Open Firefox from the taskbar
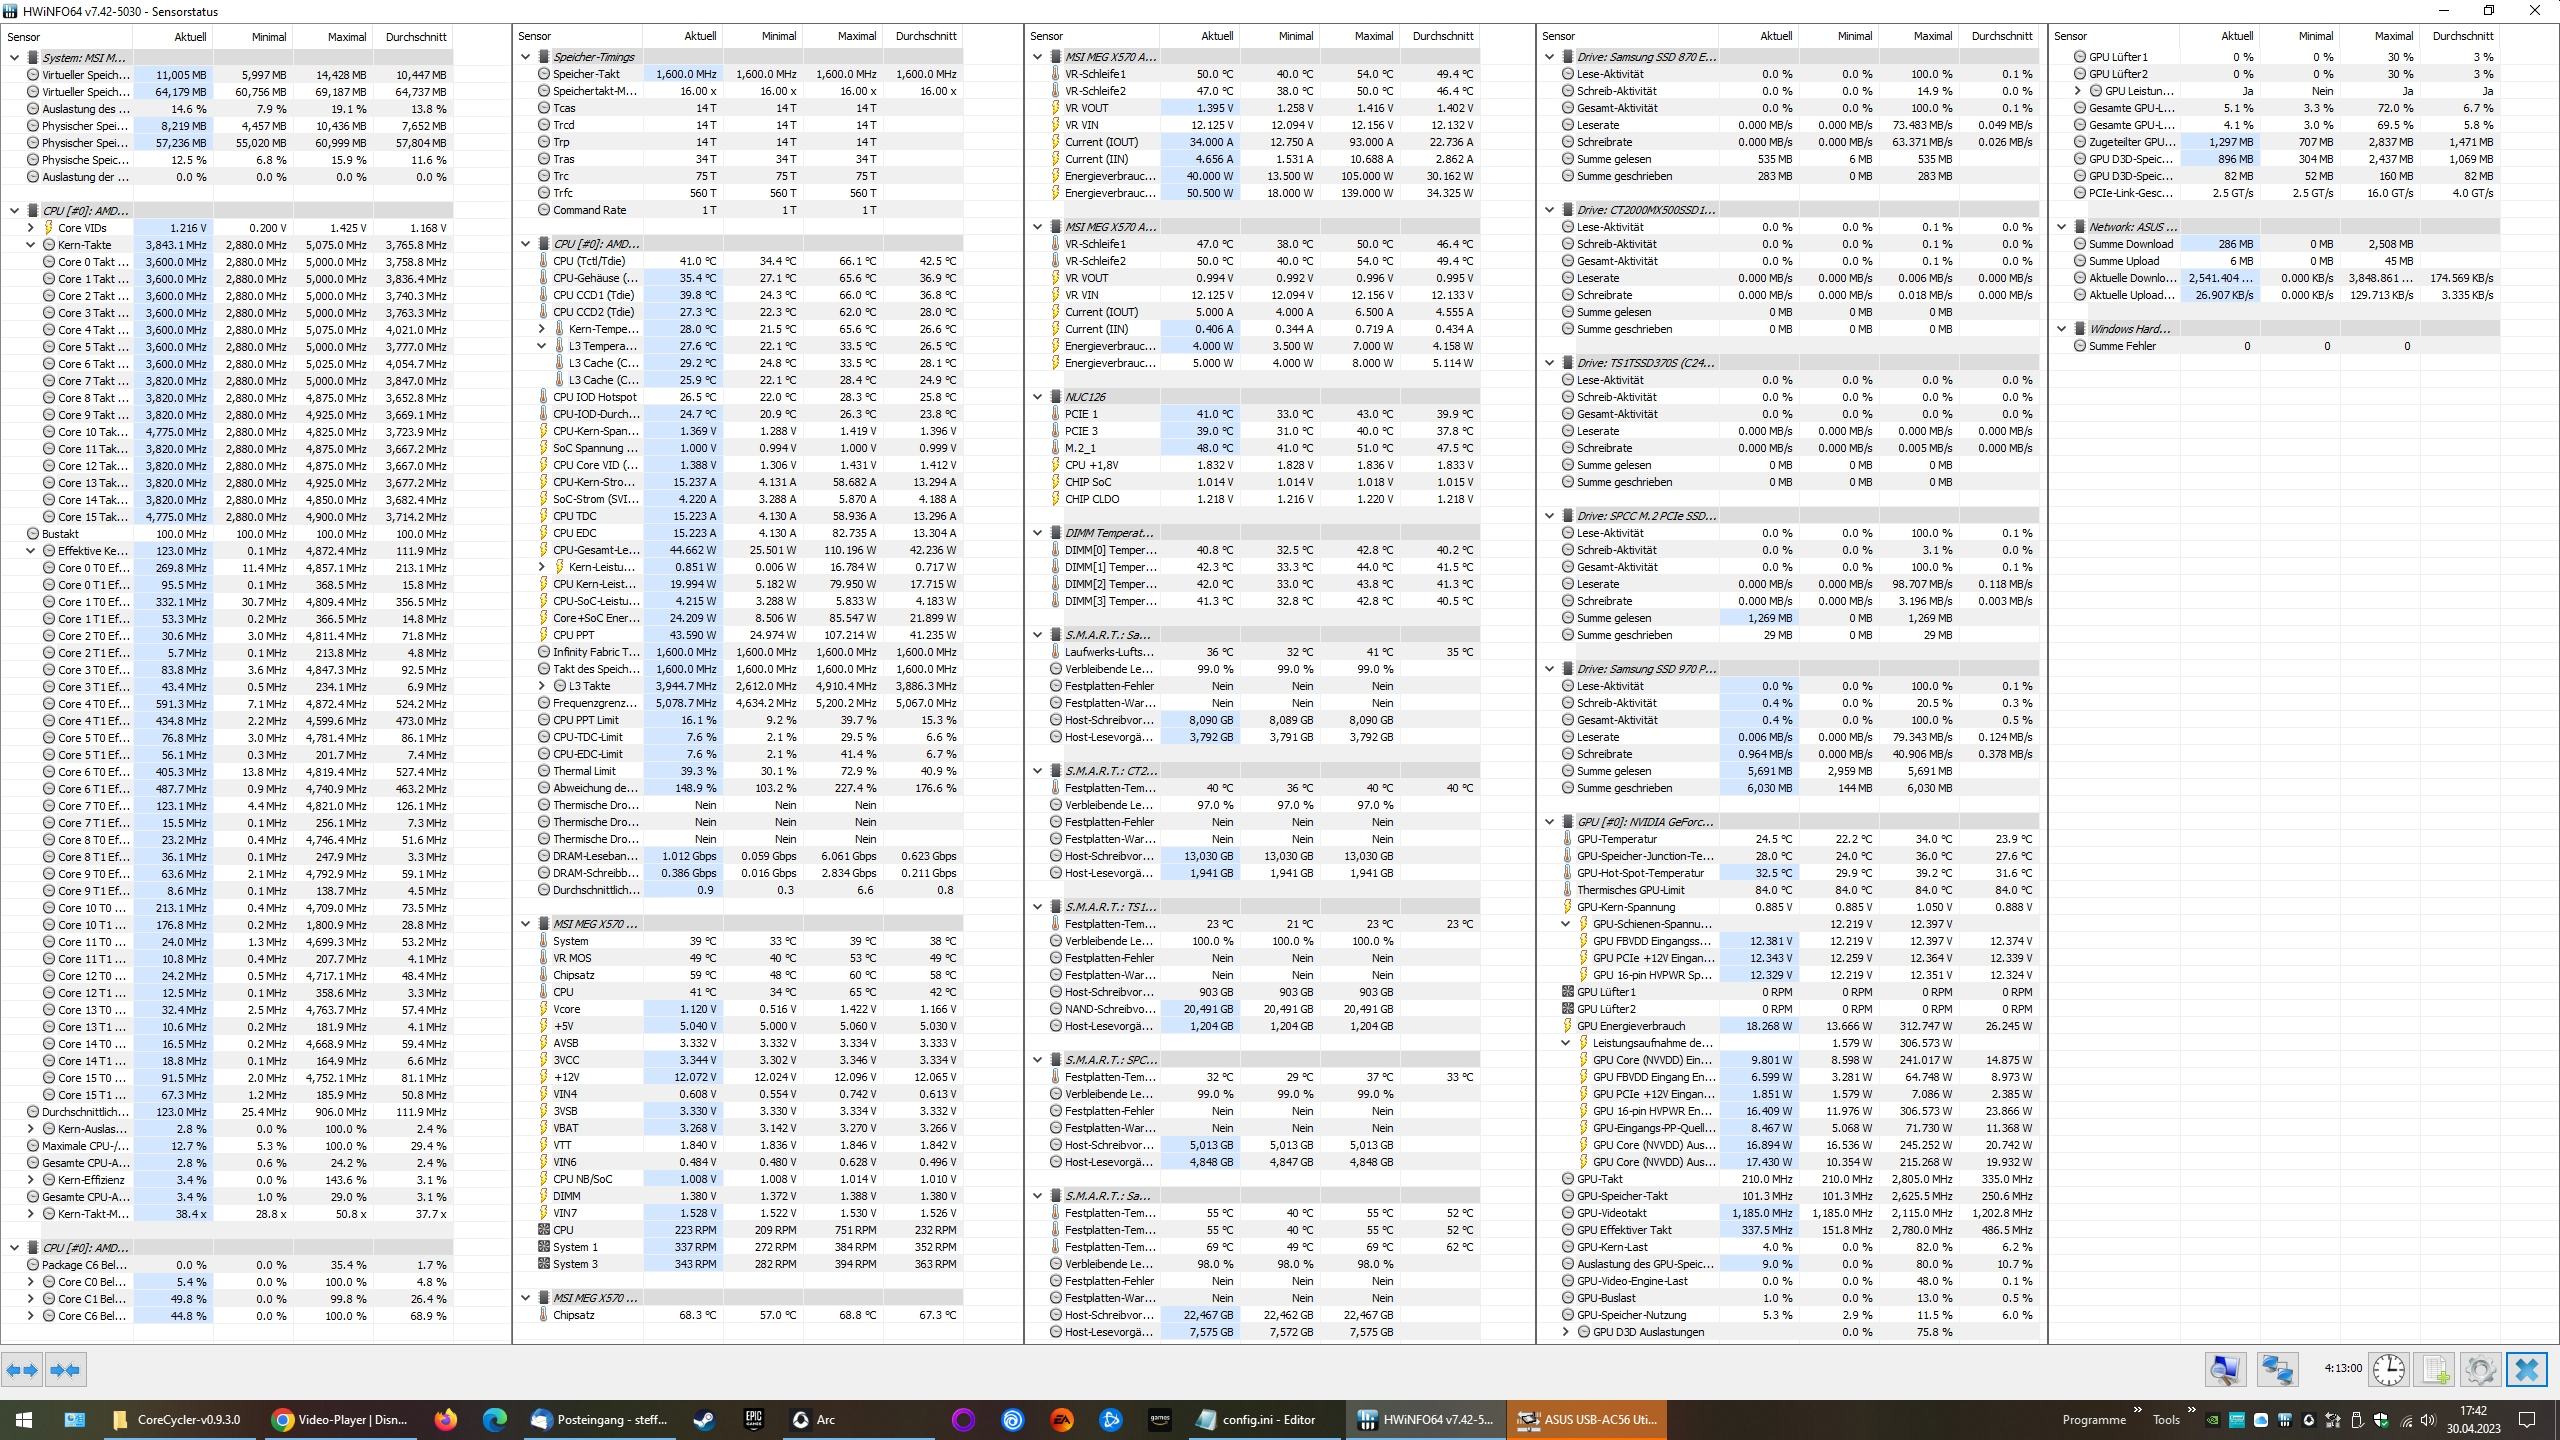Viewport: 2560px width, 1440px height. pos(446,1419)
